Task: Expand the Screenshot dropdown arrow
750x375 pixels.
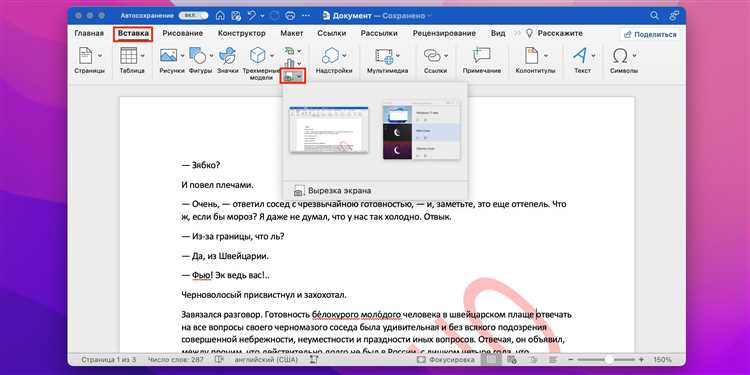Action: click(299, 76)
